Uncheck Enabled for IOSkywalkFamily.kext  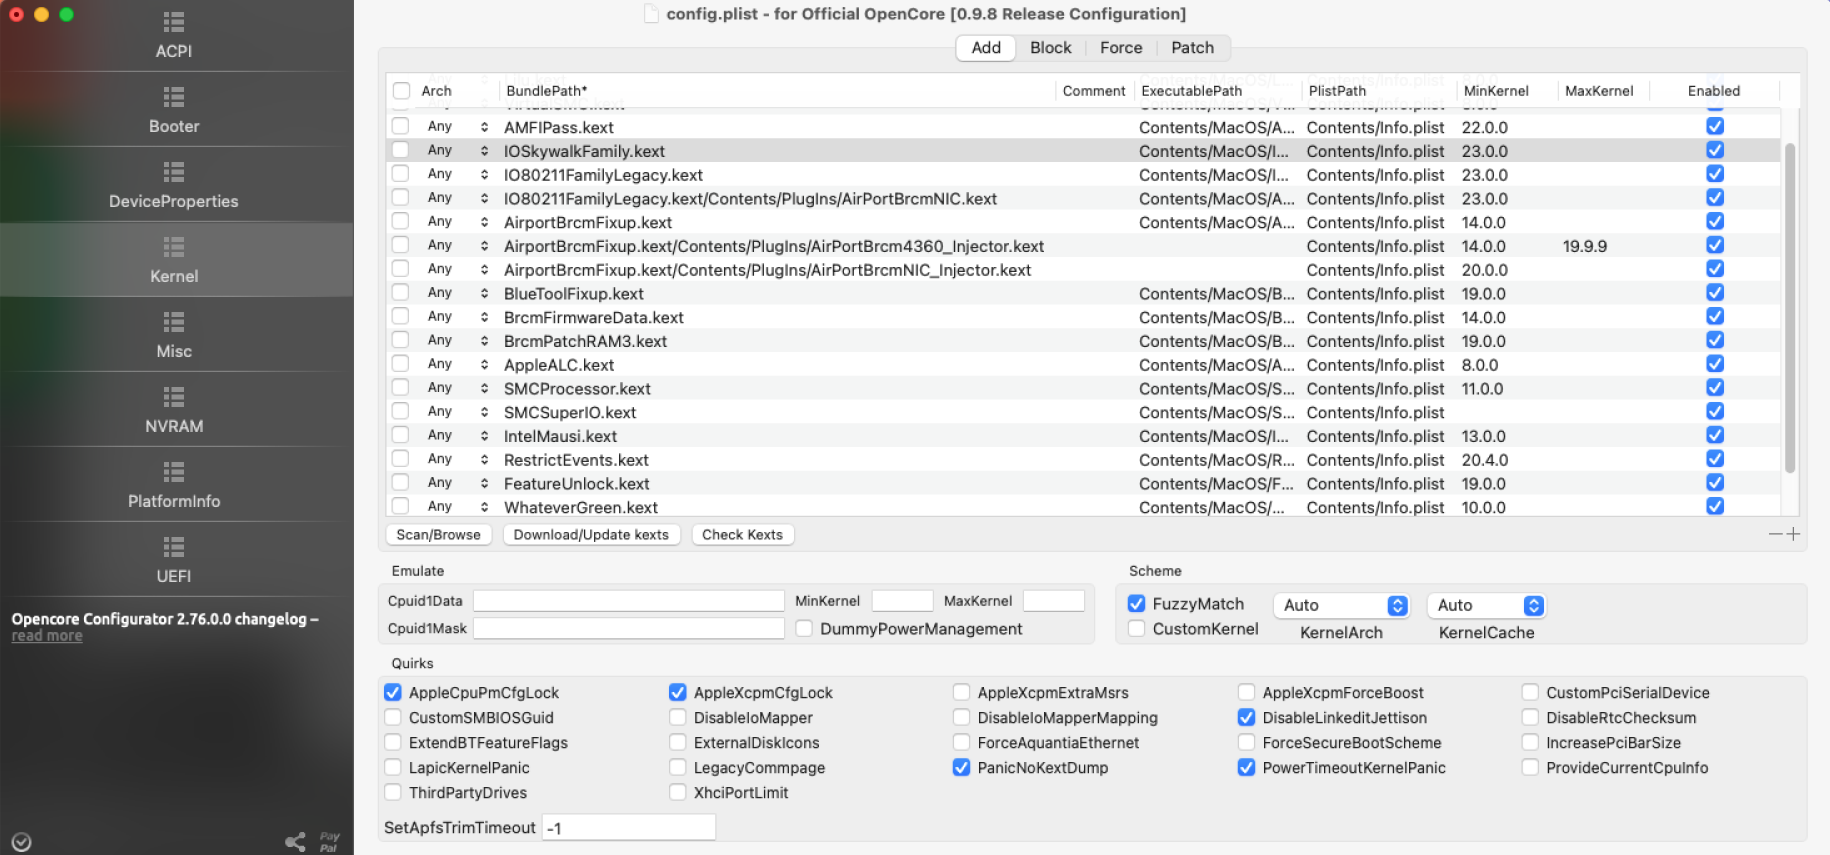coord(1715,150)
